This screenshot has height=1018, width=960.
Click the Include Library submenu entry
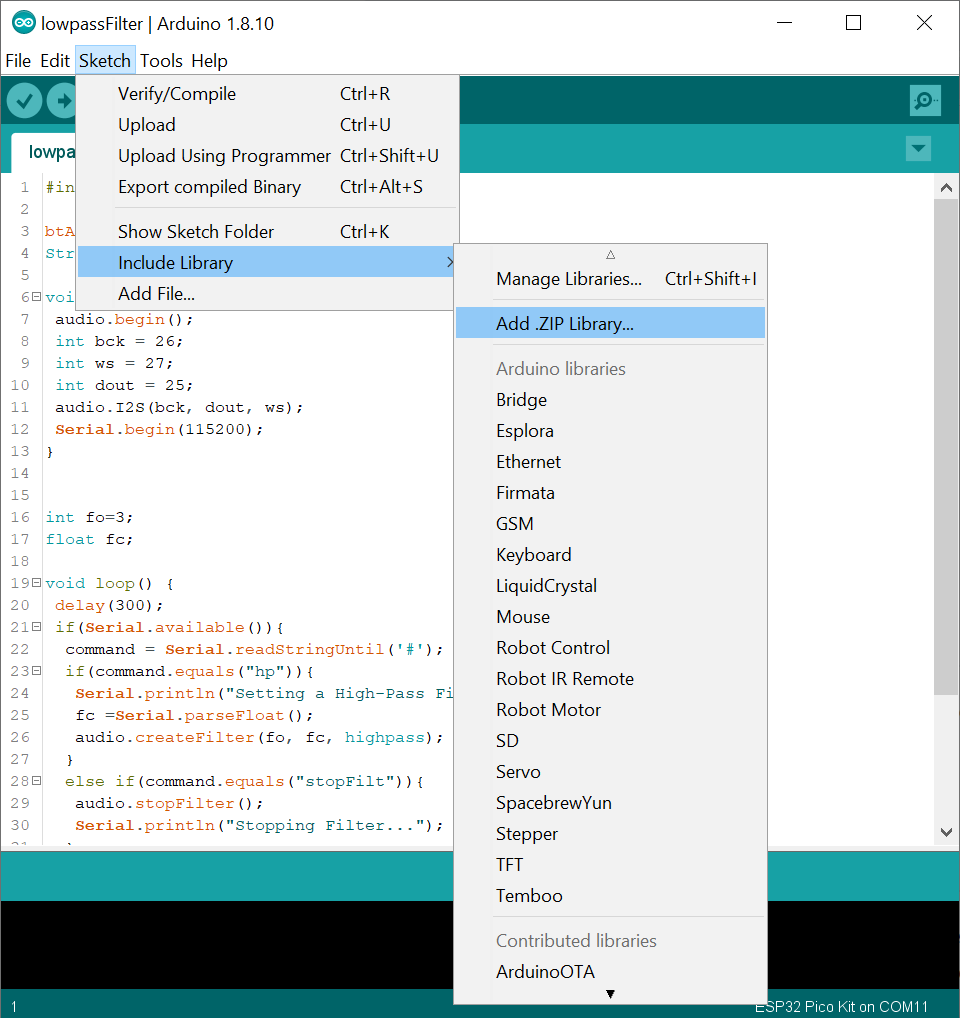coord(267,262)
